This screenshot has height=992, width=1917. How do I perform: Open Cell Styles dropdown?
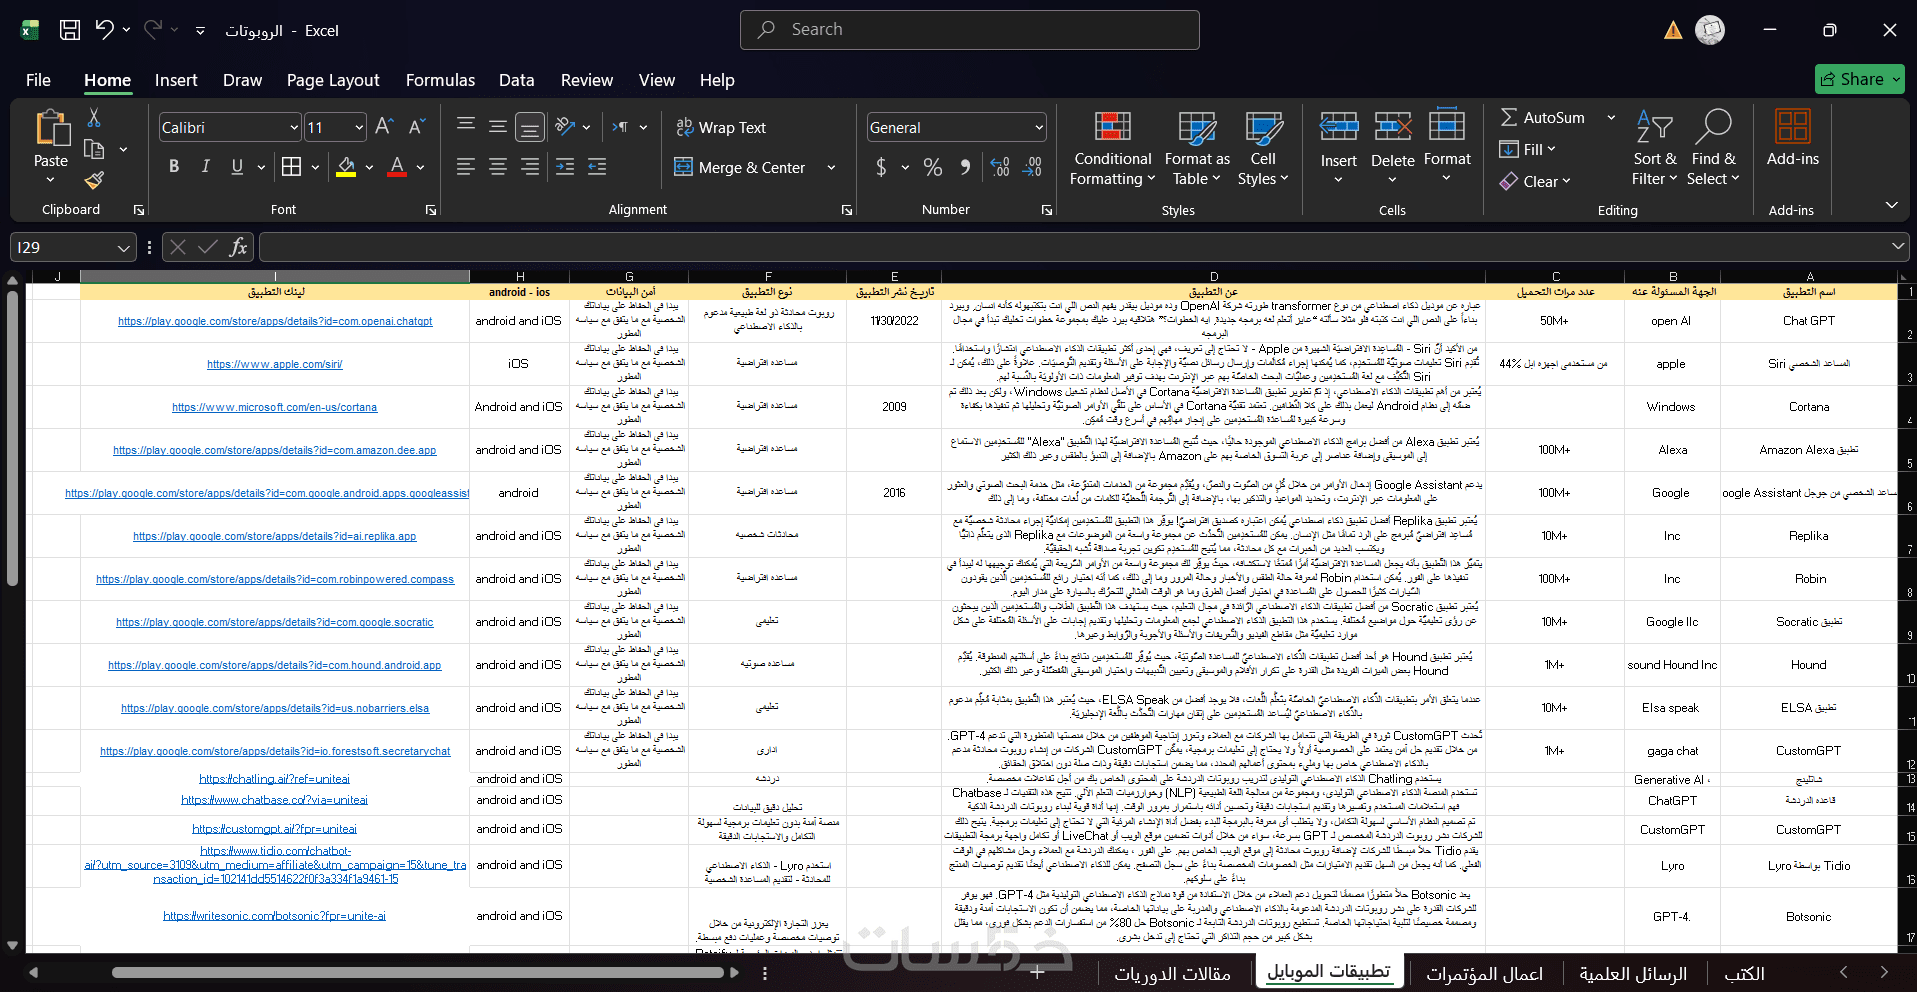(1263, 148)
